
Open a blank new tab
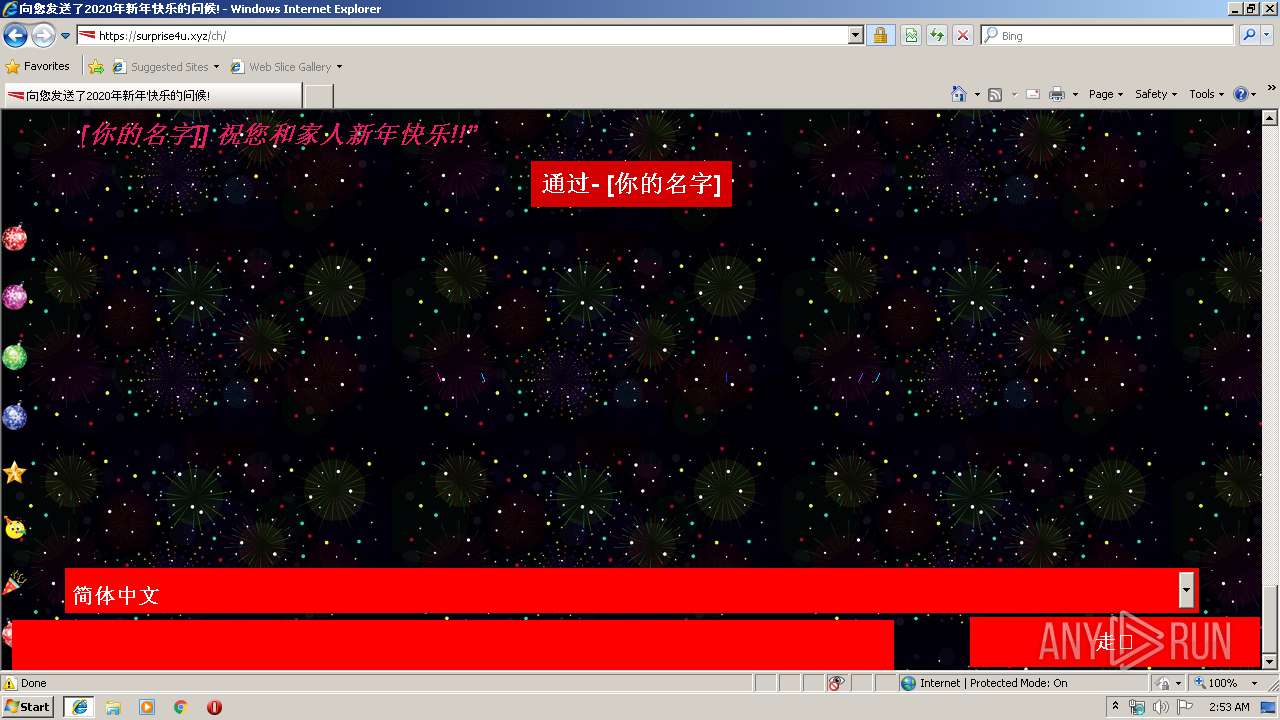coord(318,96)
